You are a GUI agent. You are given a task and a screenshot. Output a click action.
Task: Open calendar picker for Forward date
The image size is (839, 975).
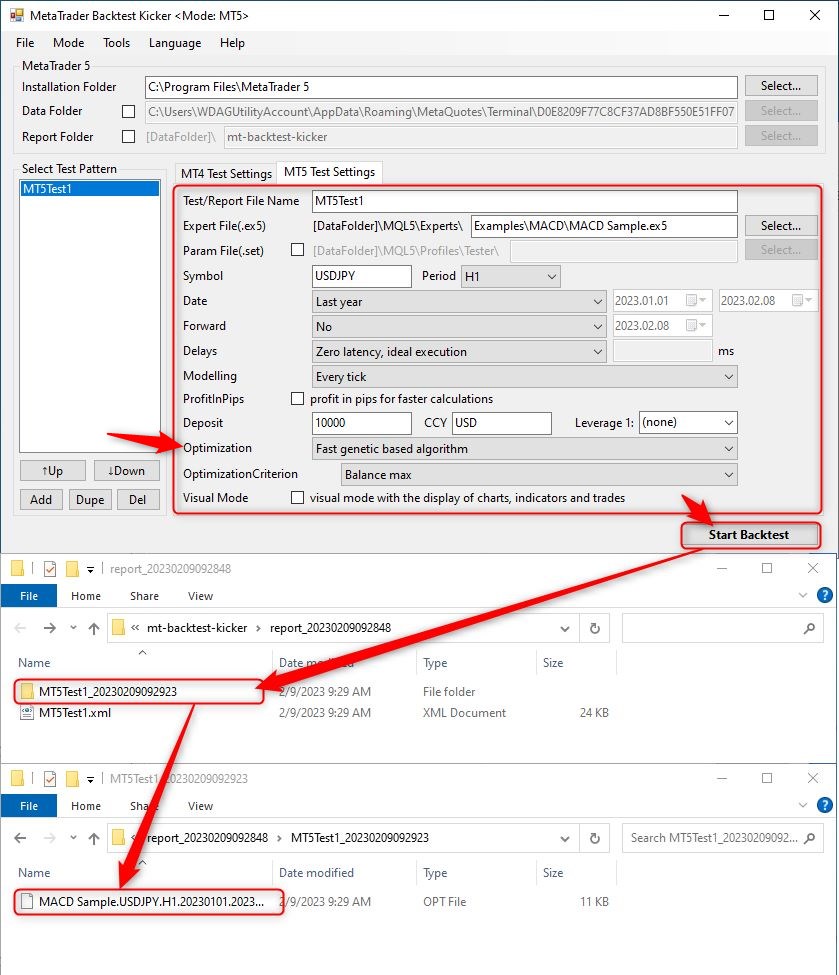coord(697,325)
